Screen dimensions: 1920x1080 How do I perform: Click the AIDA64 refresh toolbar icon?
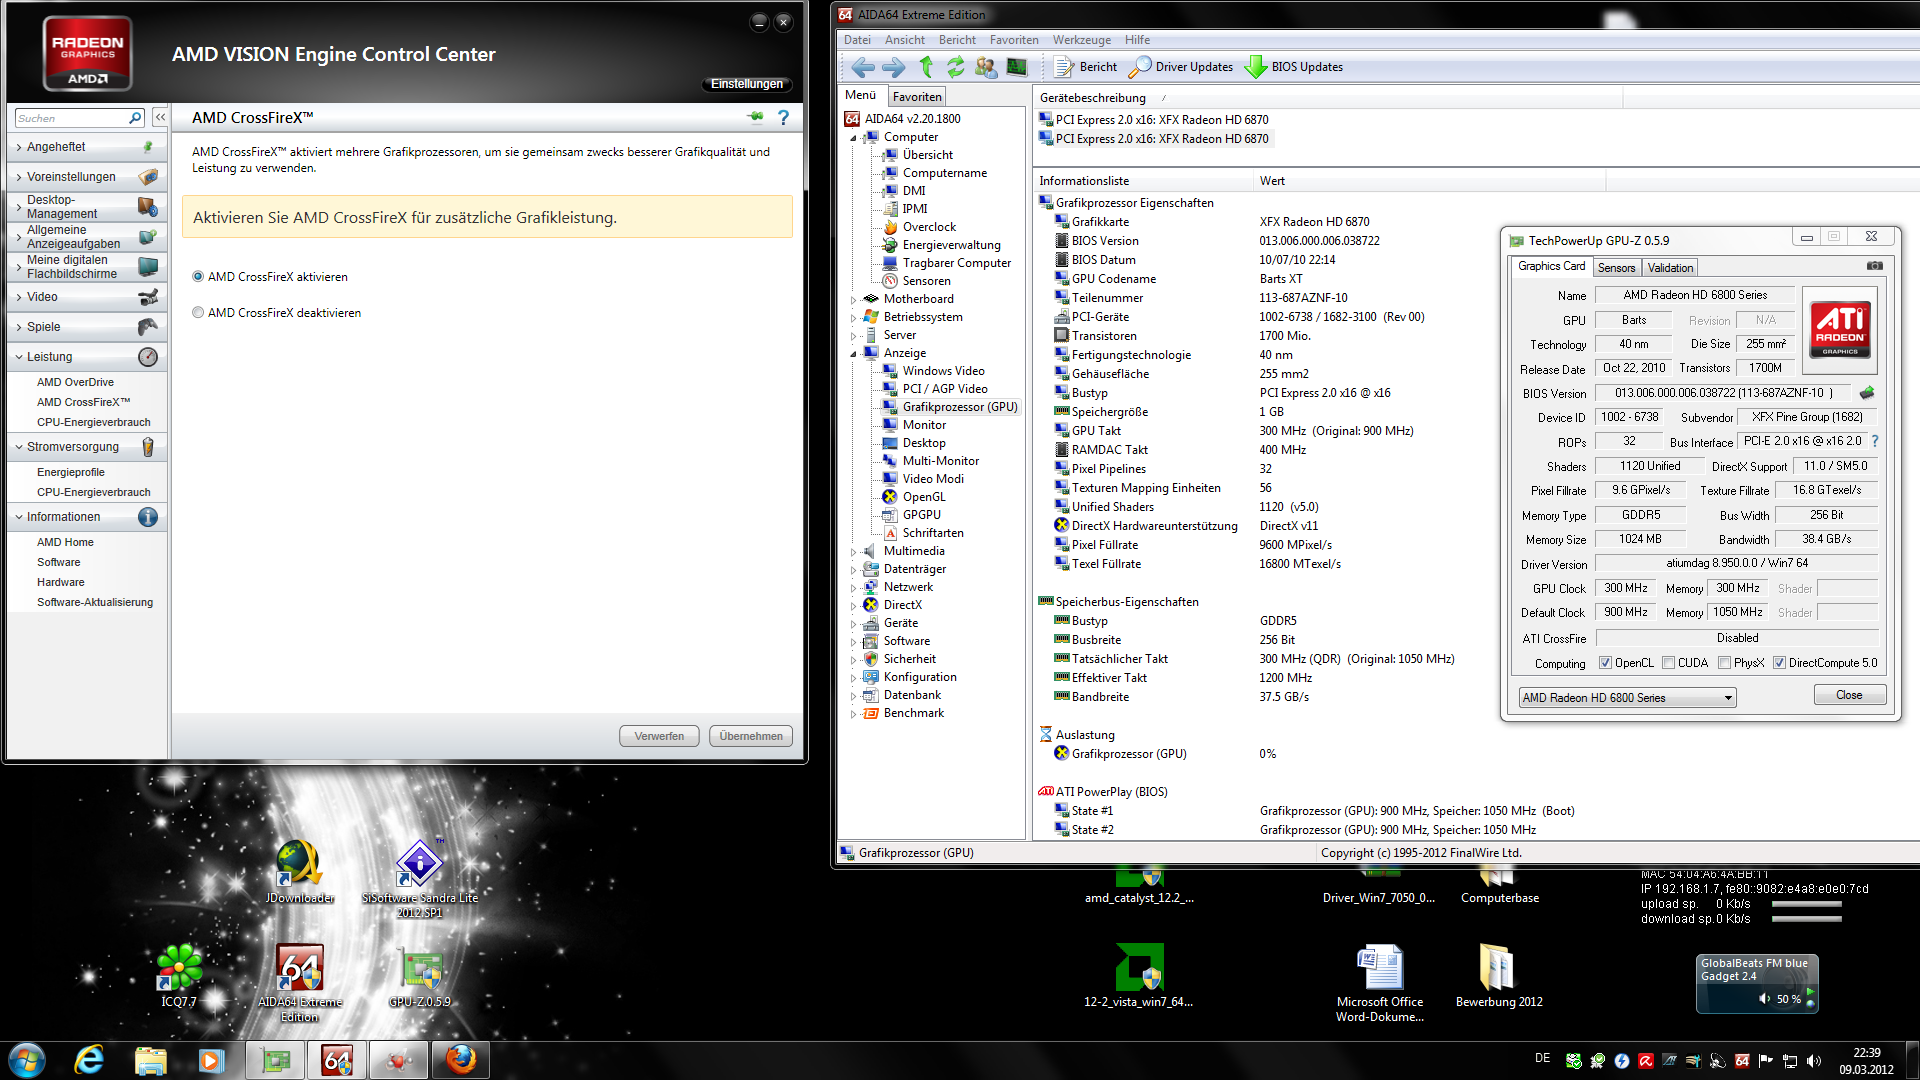pos(956,67)
